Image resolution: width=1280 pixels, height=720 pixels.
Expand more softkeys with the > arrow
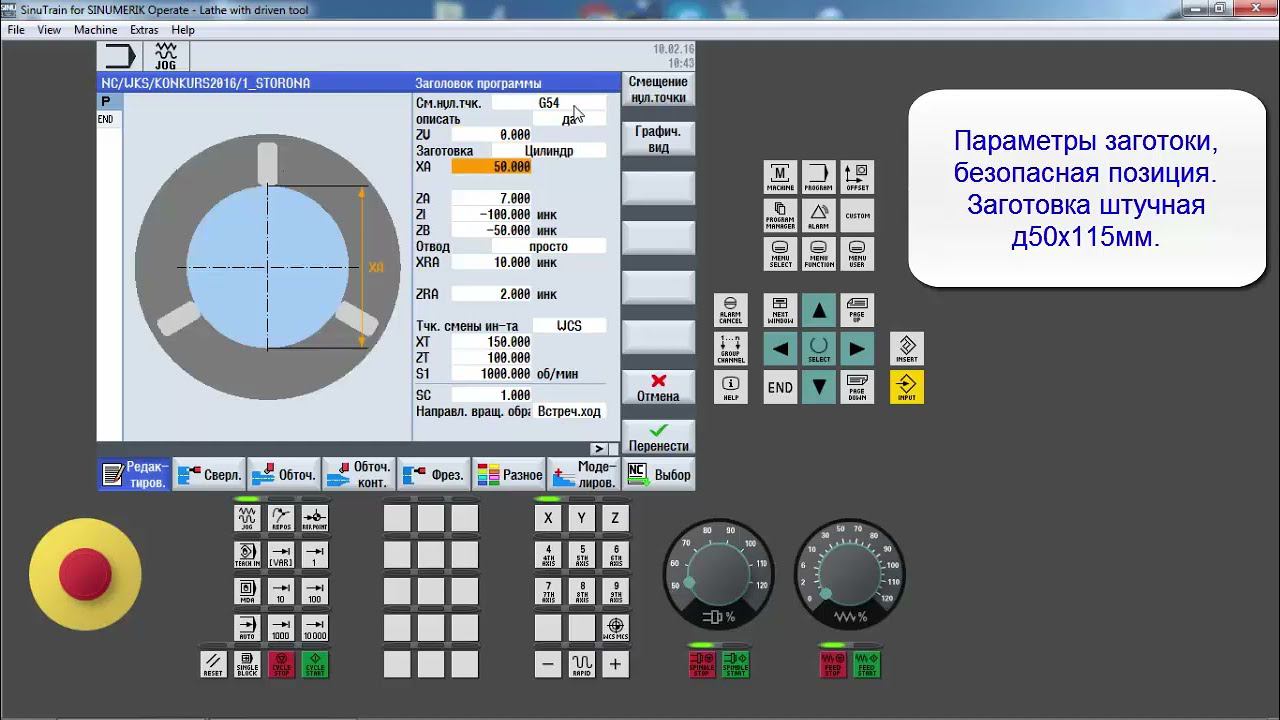[601, 449]
